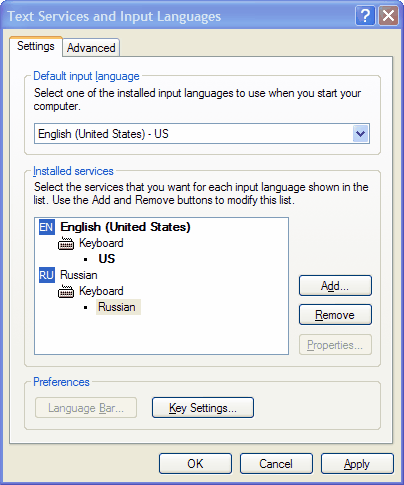
Task: Click the EN language badge icon
Action: [47, 227]
